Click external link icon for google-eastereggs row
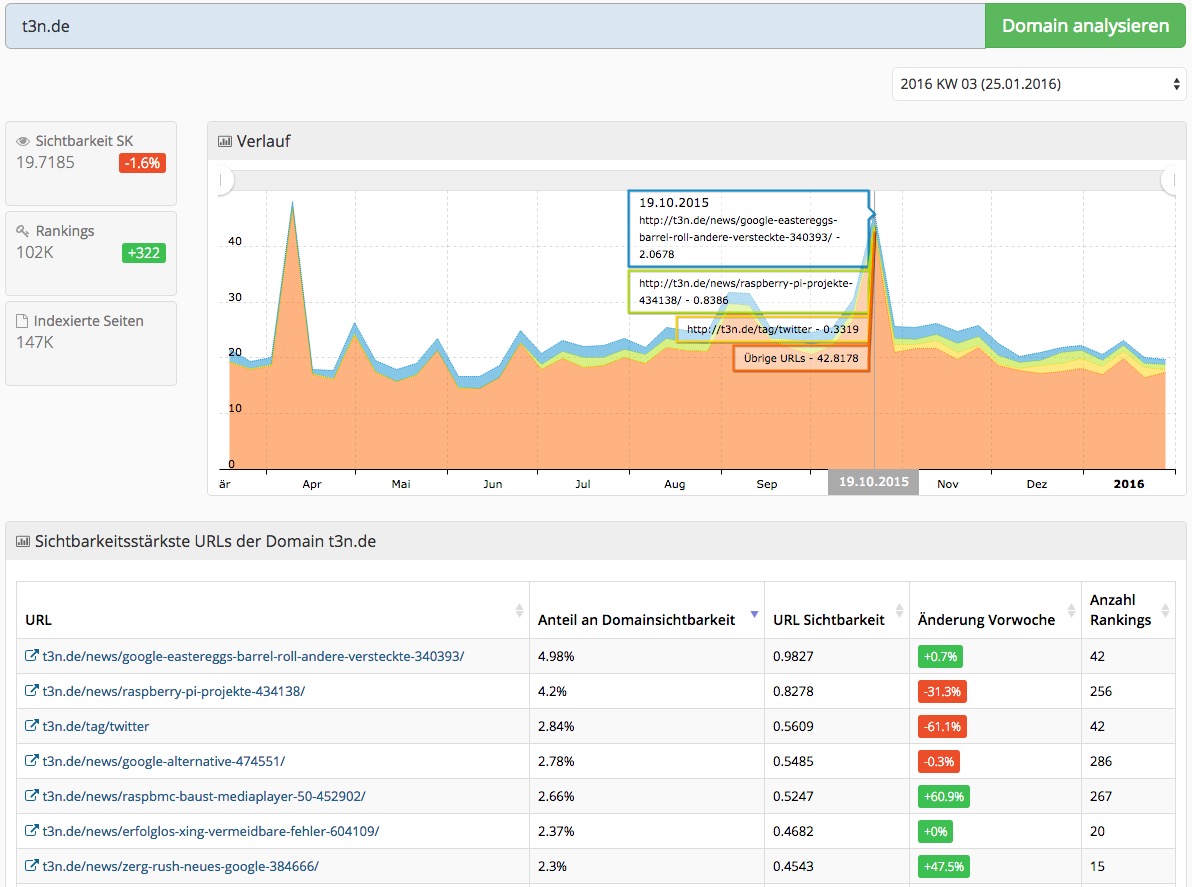 point(31,655)
